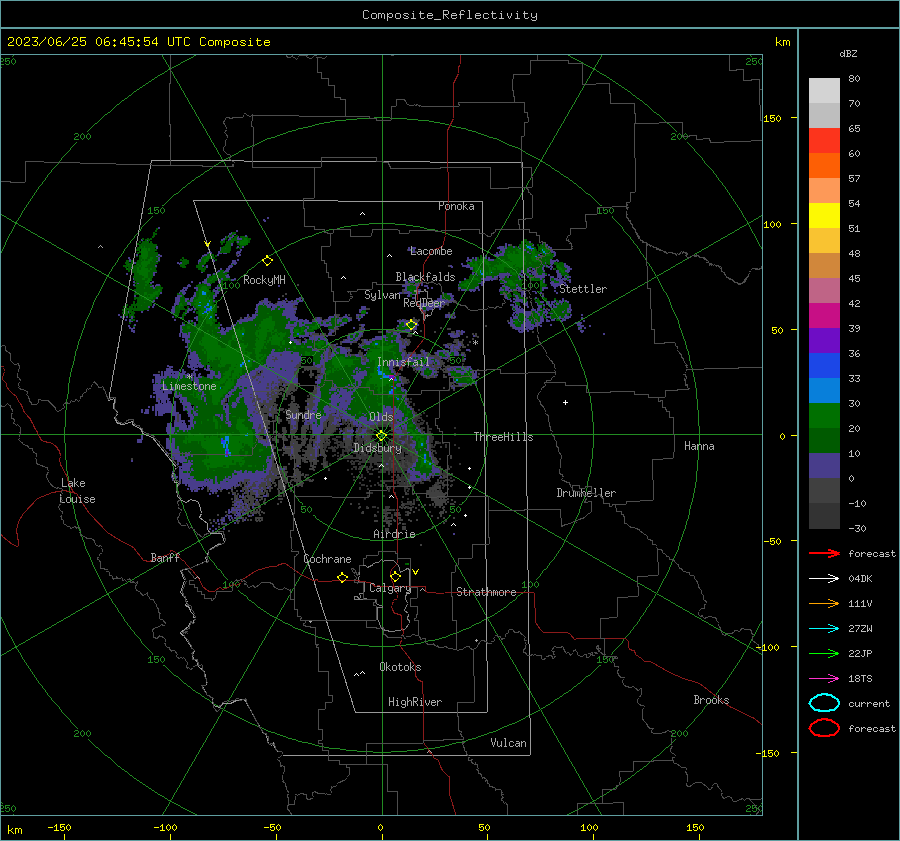
Task: Click the -100 tick on bottom km axis
Action: (165, 828)
